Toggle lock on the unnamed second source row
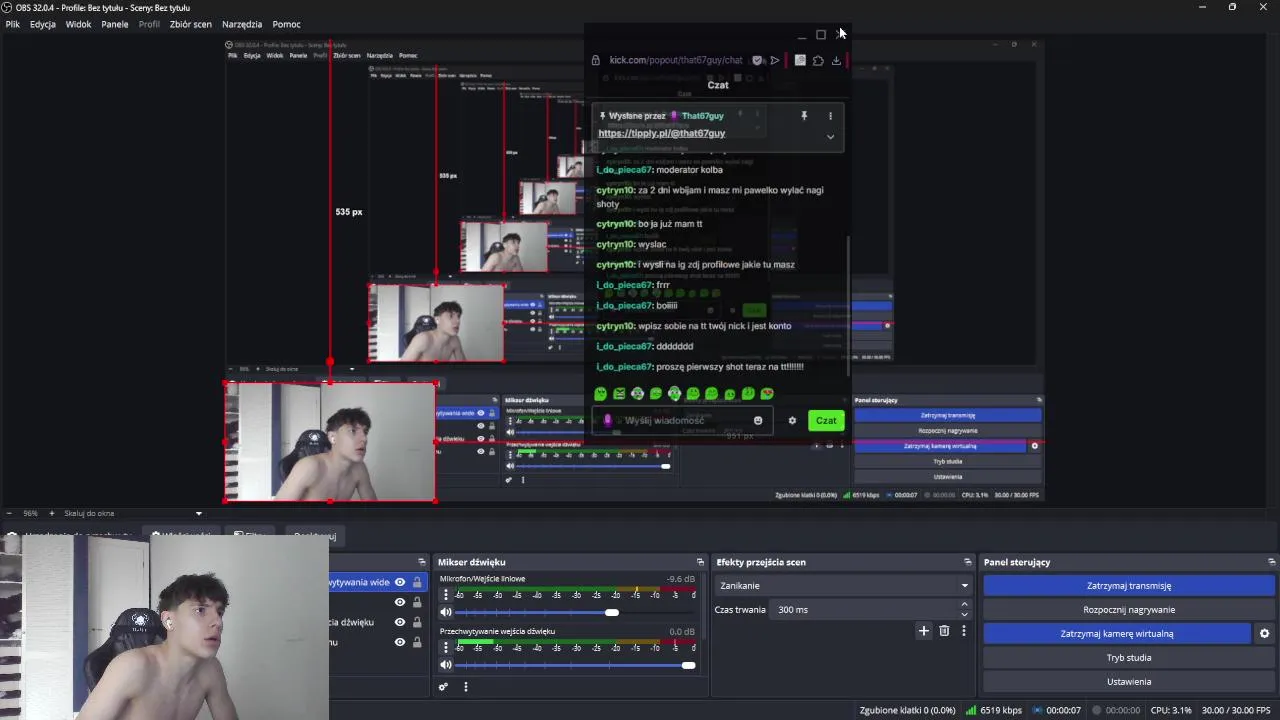 point(417,602)
